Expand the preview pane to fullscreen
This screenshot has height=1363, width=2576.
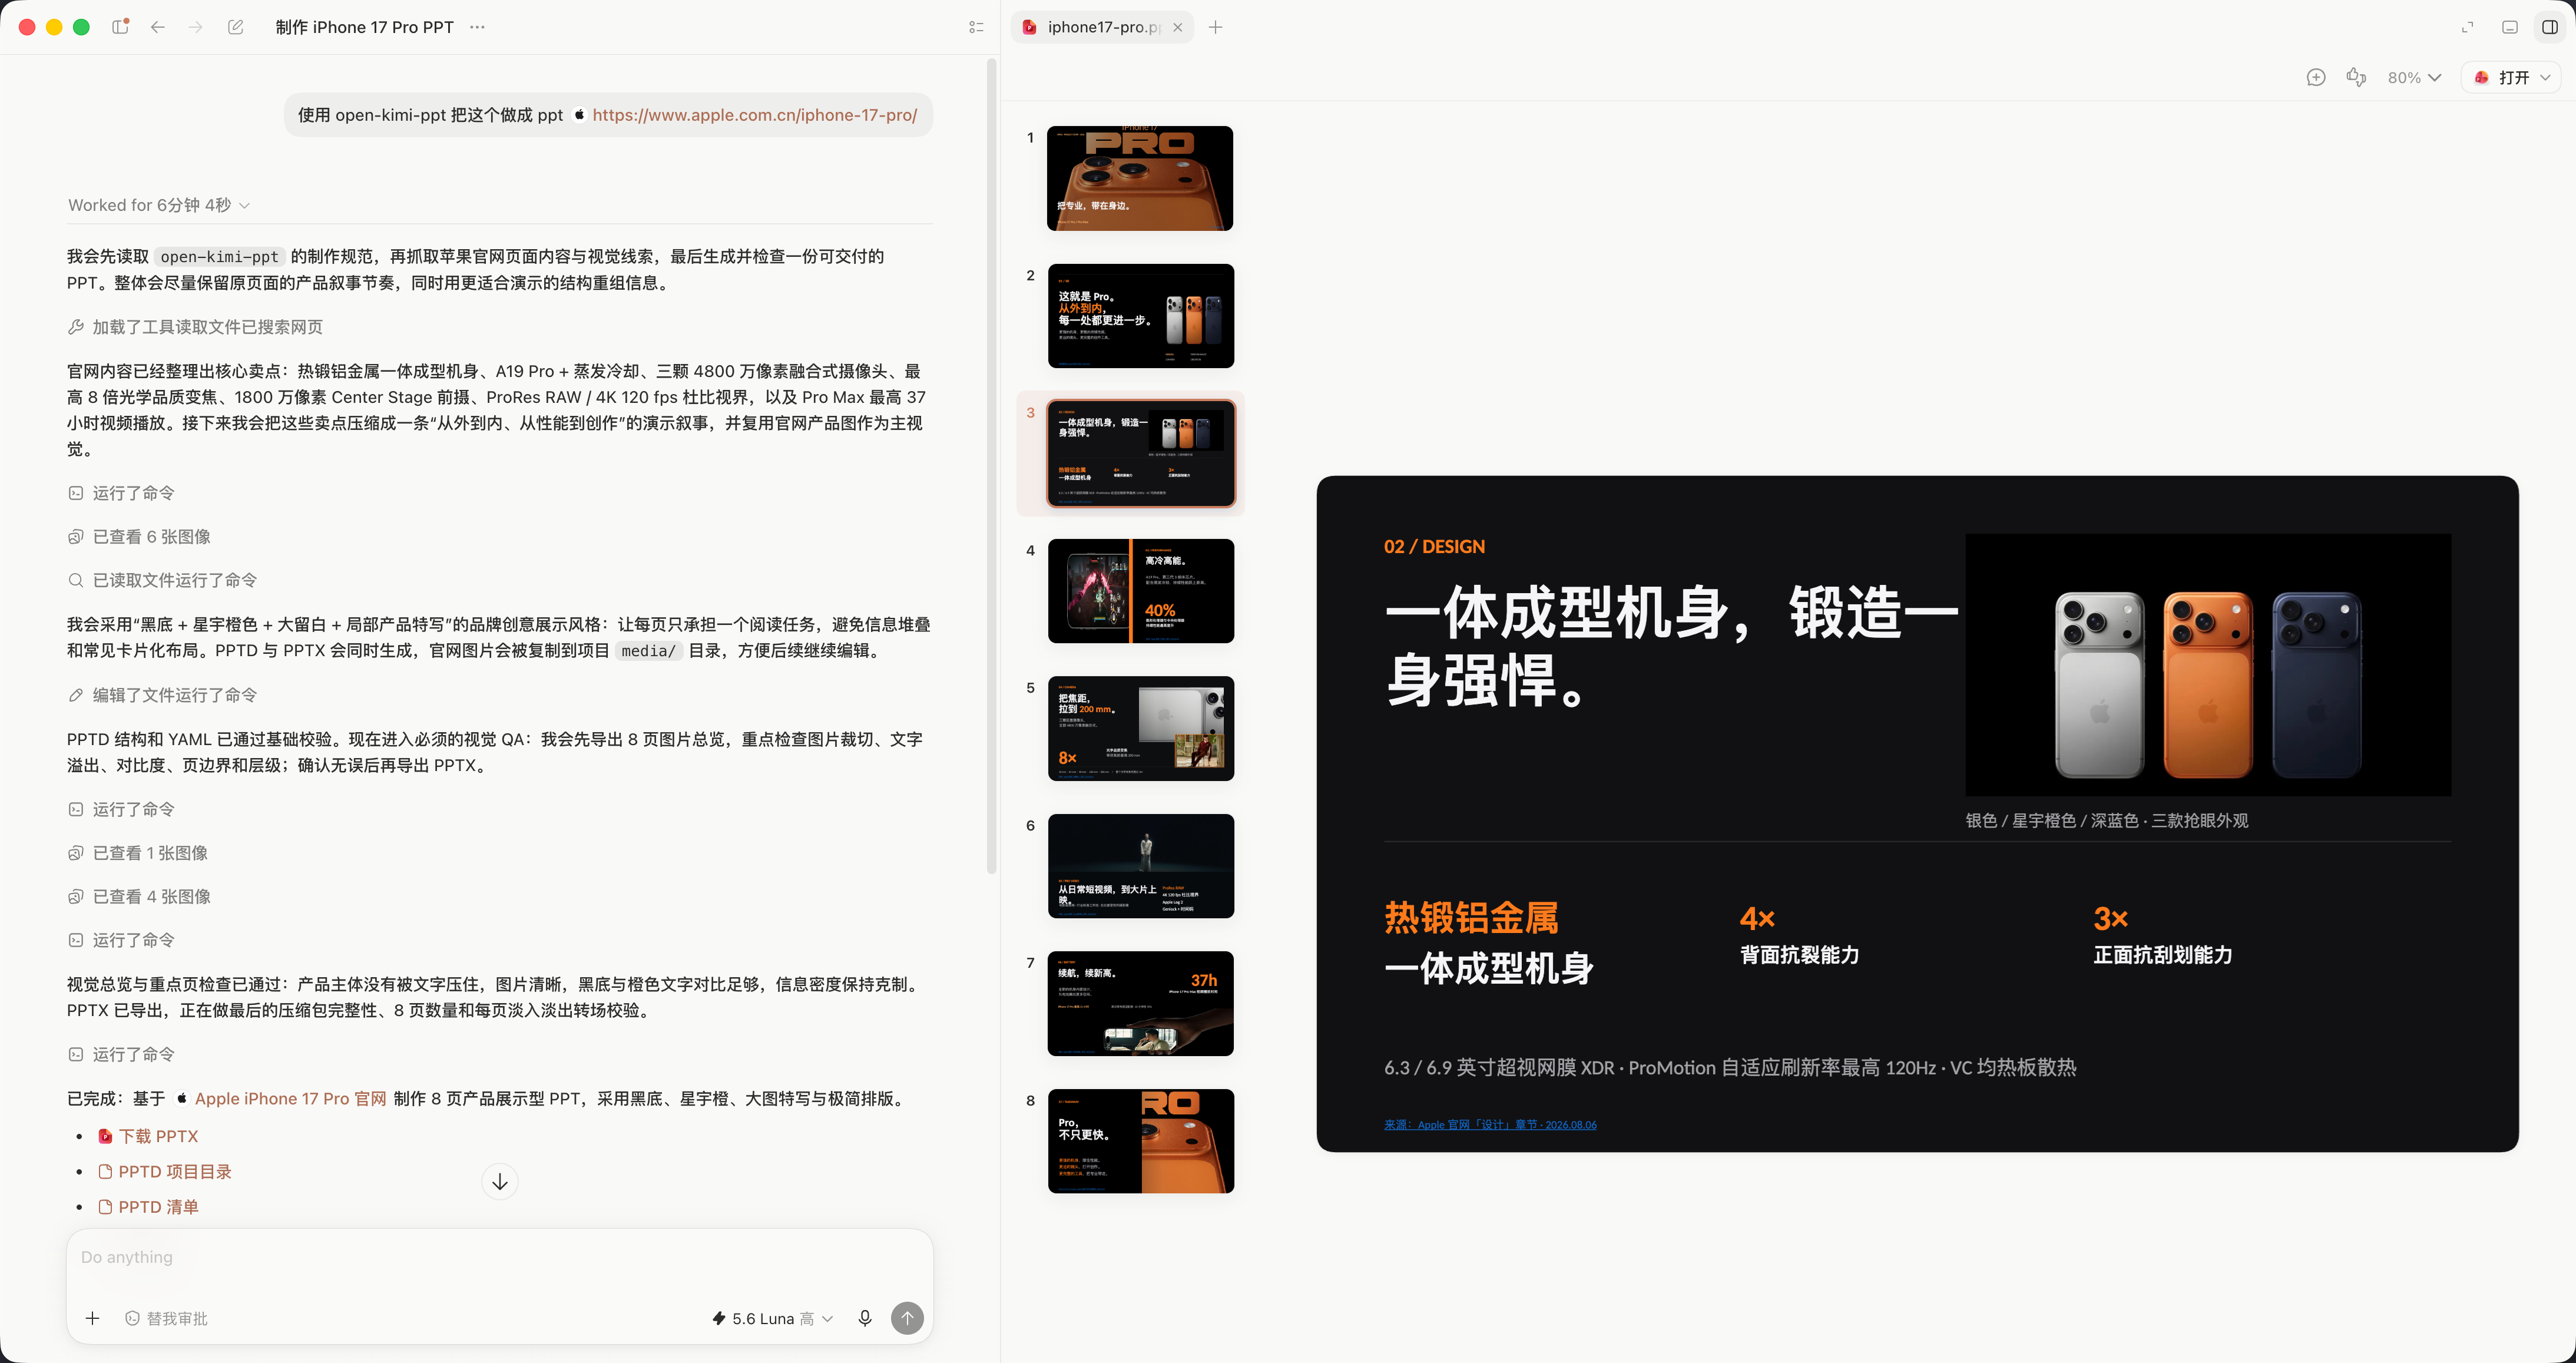tap(2467, 27)
